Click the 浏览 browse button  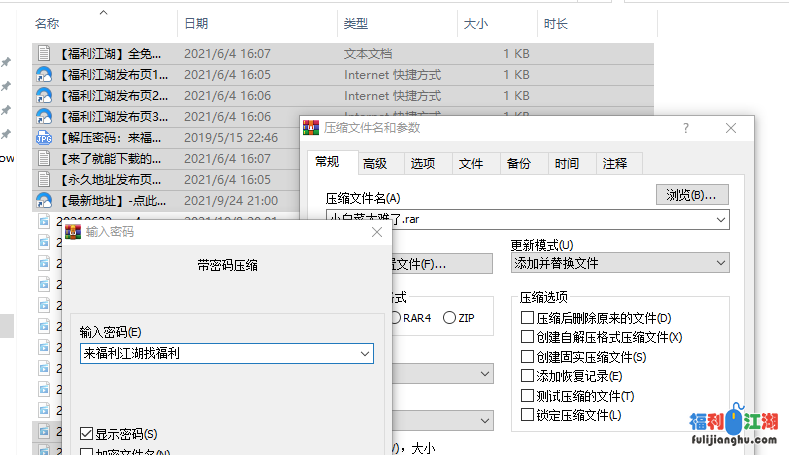pyautogui.click(x=692, y=195)
